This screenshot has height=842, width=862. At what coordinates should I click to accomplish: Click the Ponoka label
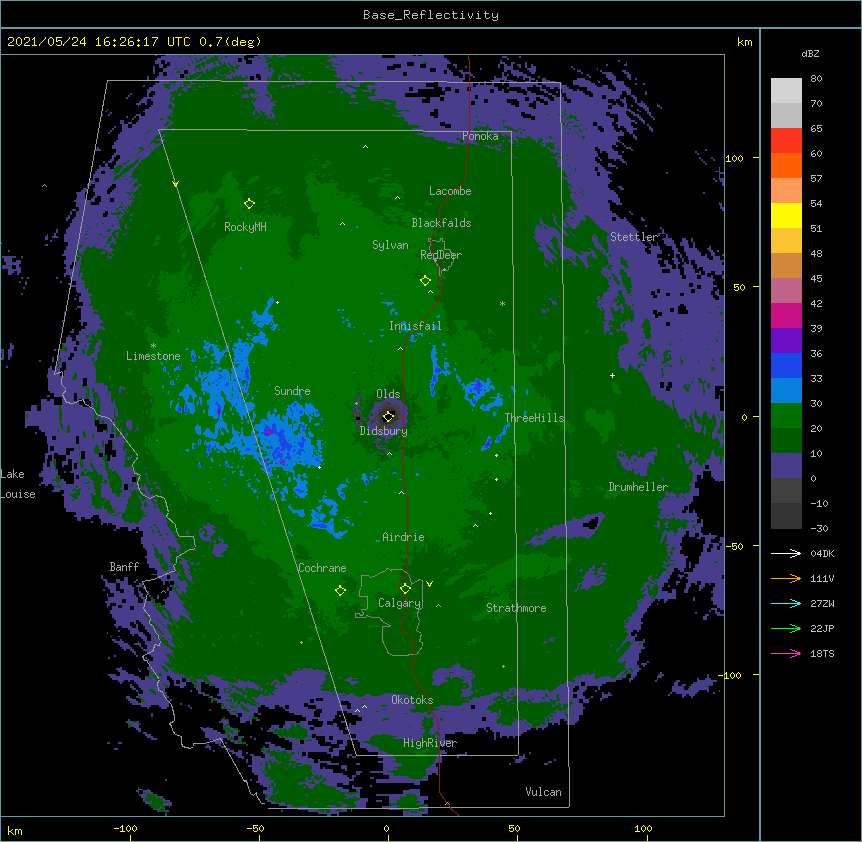[480, 136]
